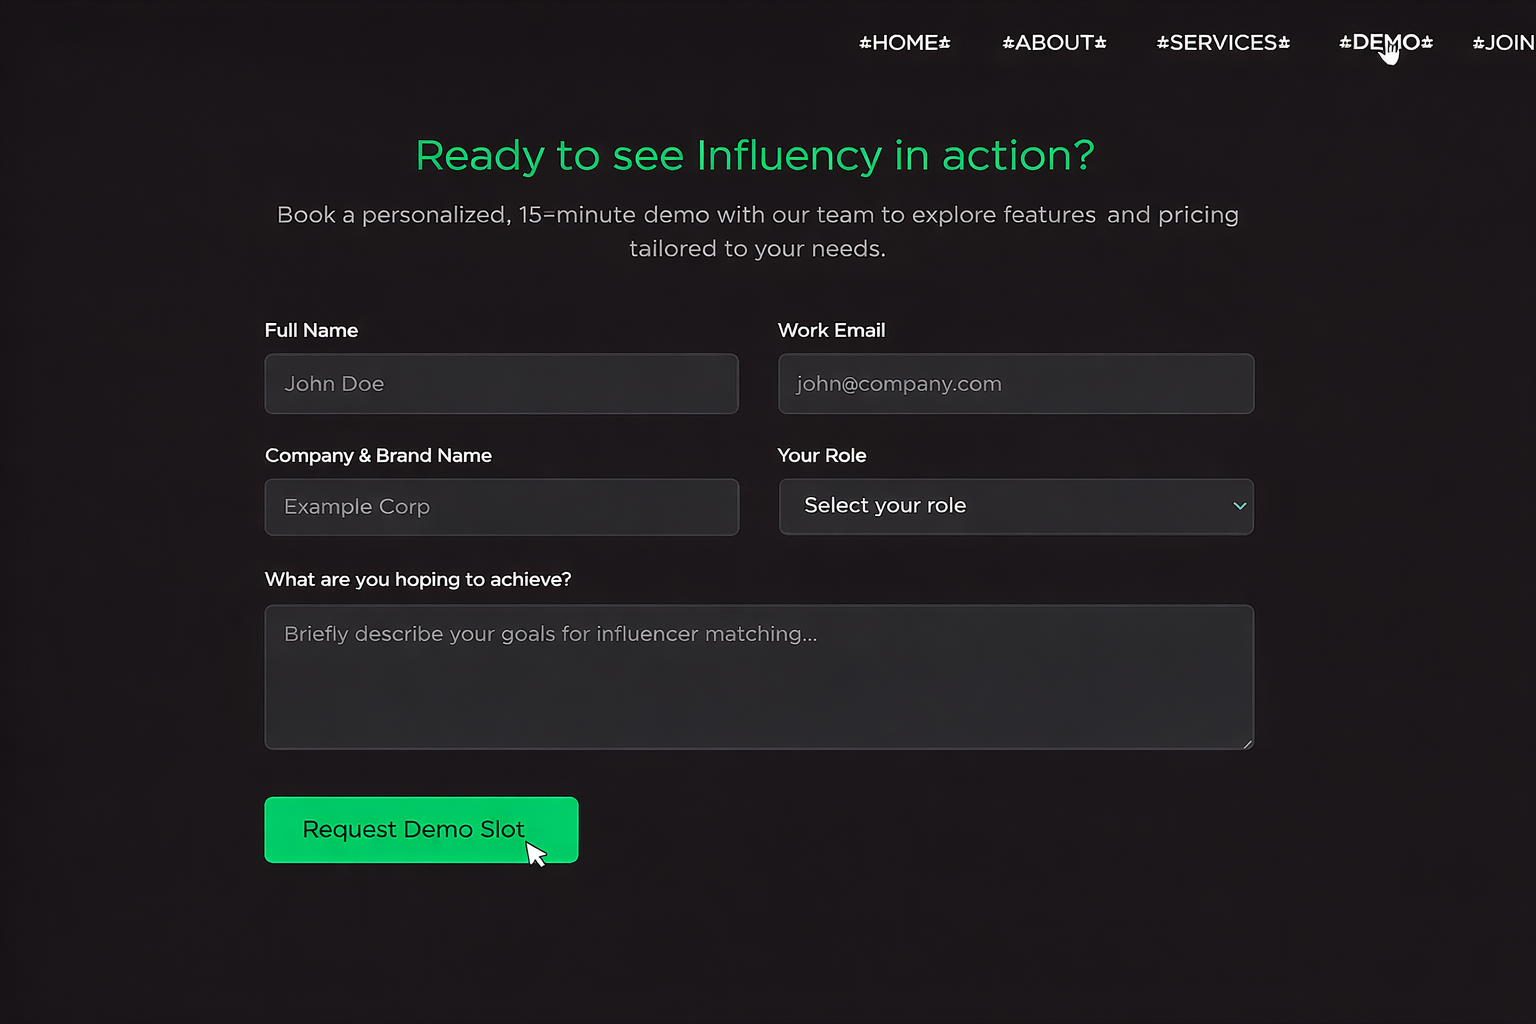Select the DEMO nav link
The image size is (1536, 1024).
[x=1385, y=43]
